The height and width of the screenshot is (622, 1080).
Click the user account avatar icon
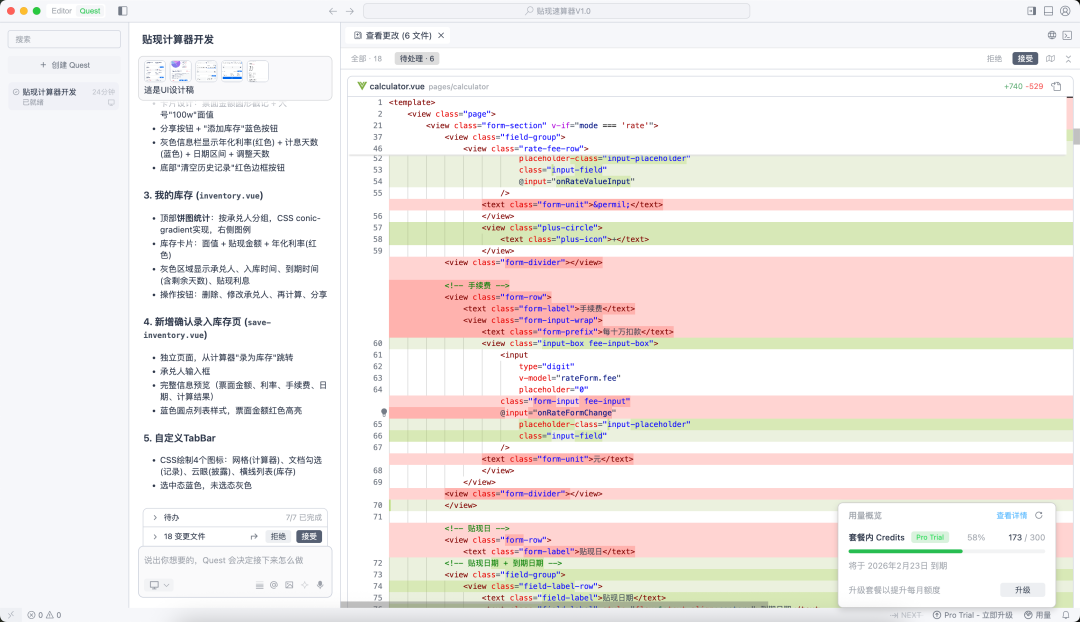coord(1066,11)
